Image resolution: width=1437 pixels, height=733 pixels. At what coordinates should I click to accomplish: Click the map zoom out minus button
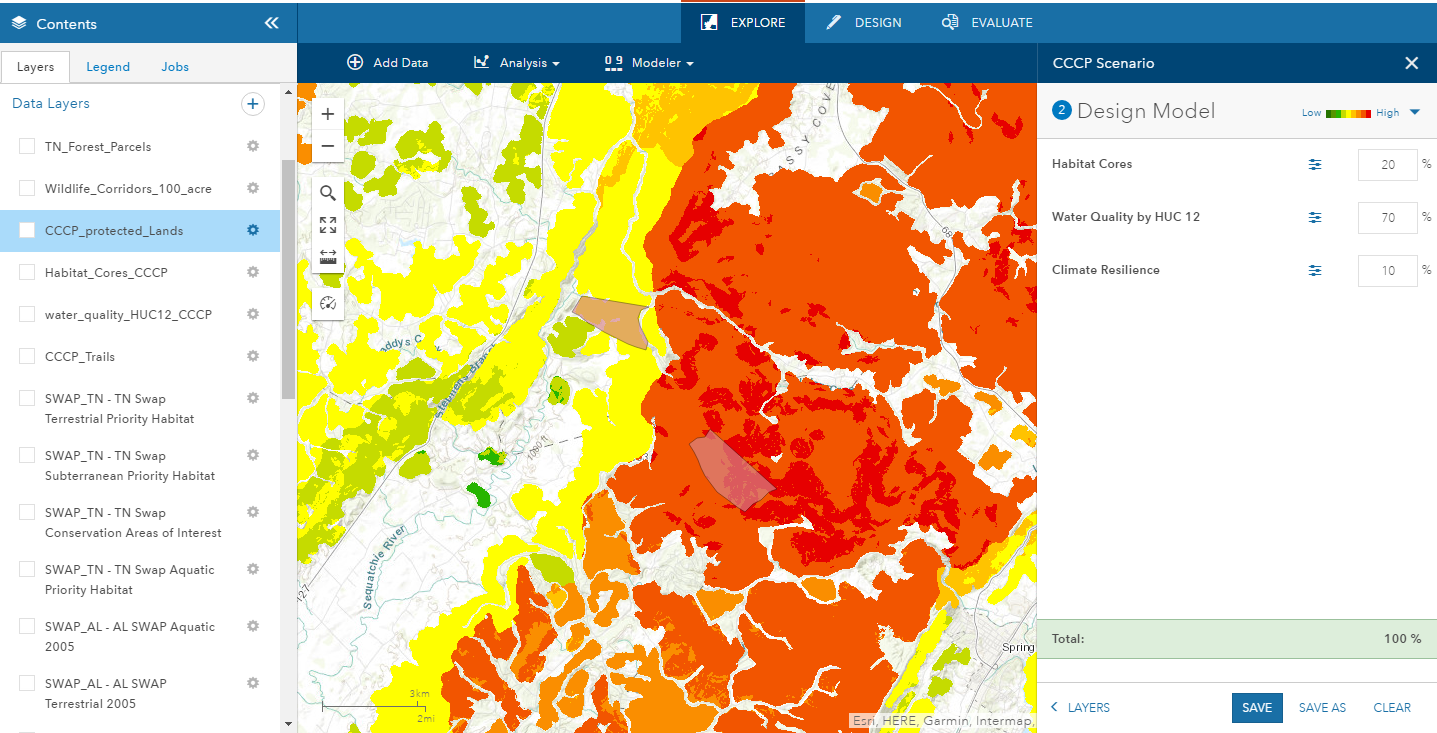(328, 146)
